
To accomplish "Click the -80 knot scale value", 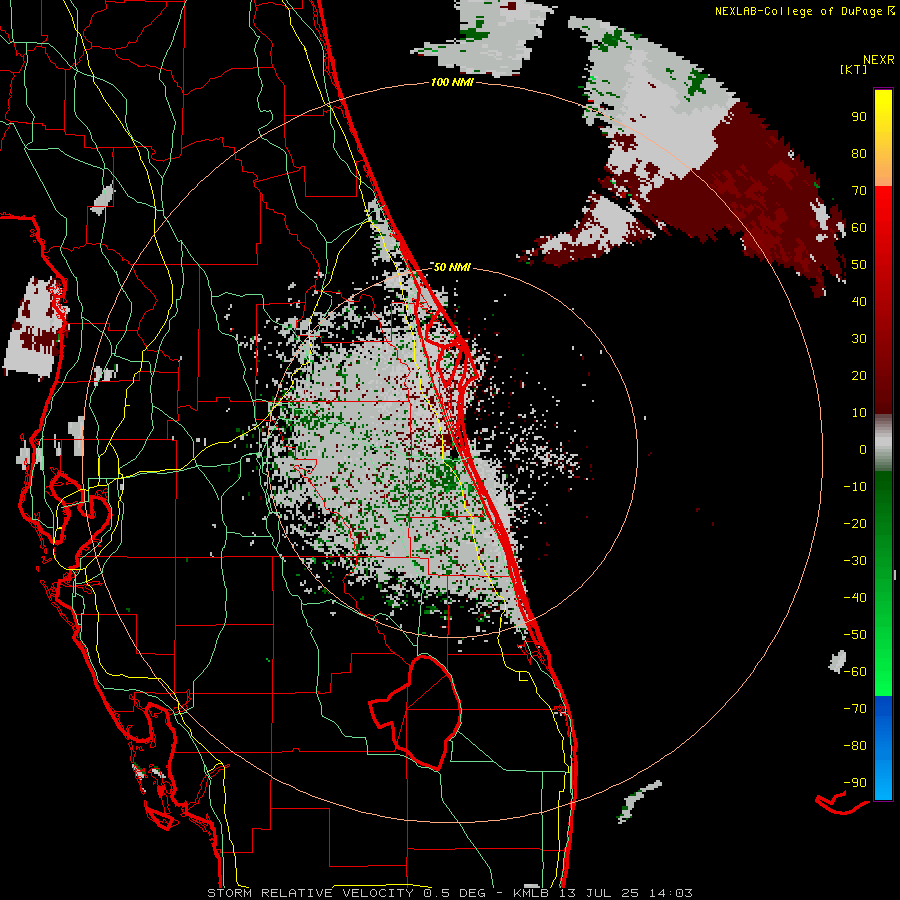I will (855, 746).
